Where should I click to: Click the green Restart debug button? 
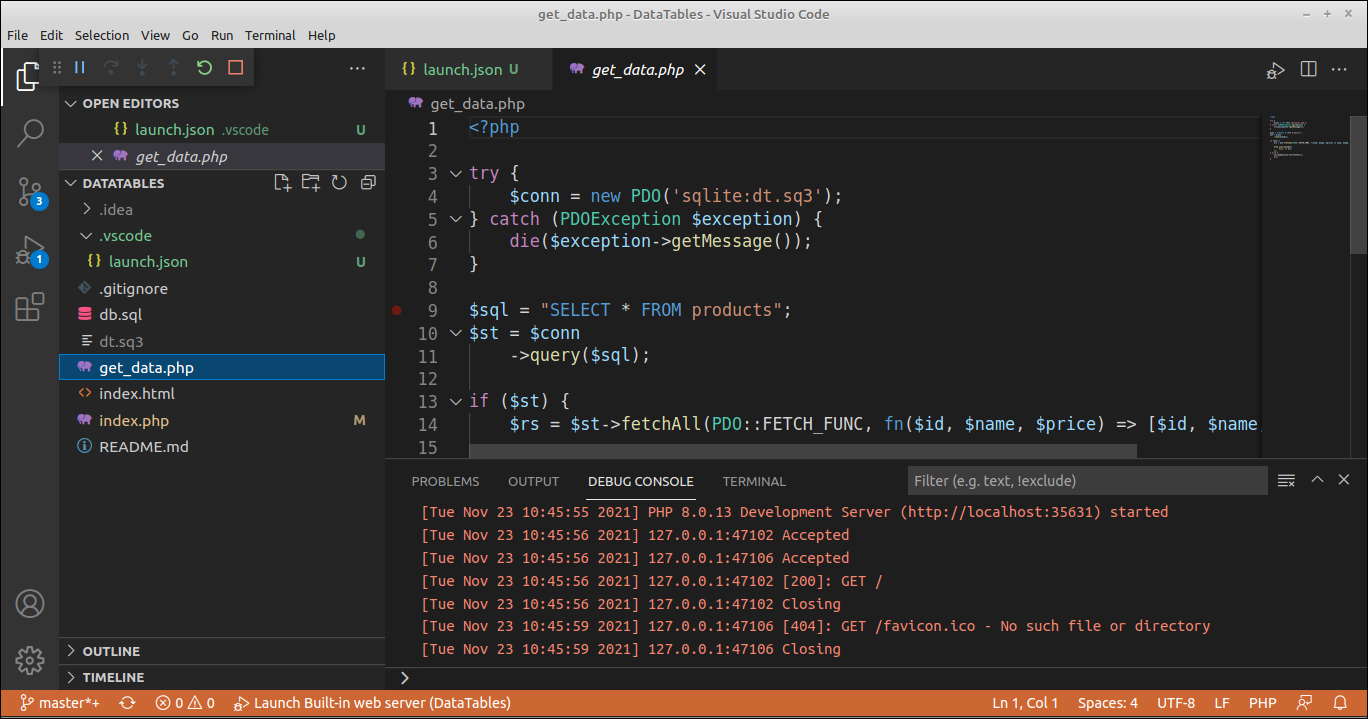[204, 67]
